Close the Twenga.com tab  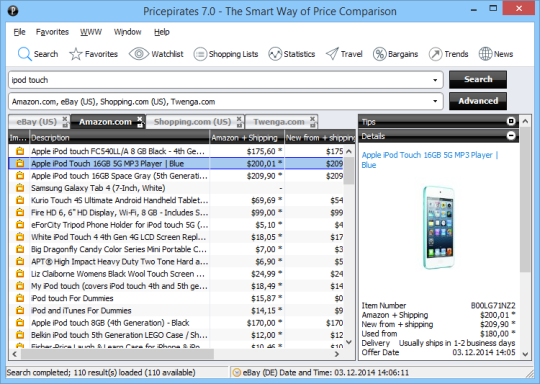pos(312,119)
